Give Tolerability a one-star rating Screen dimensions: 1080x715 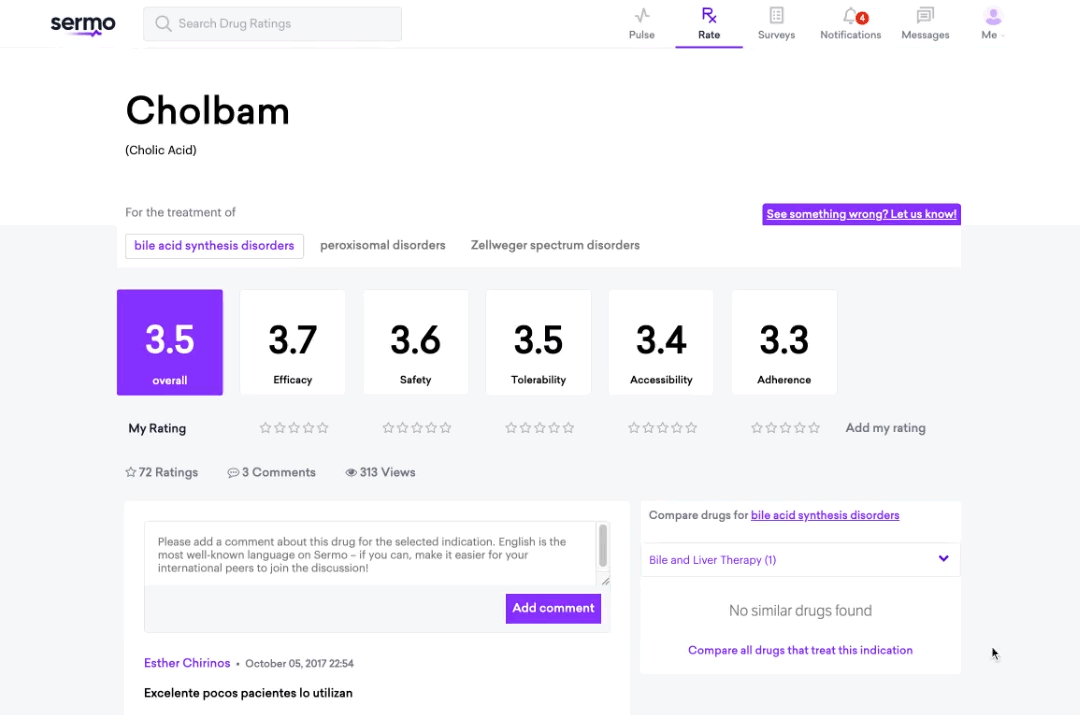pyautogui.click(x=510, y=428)
